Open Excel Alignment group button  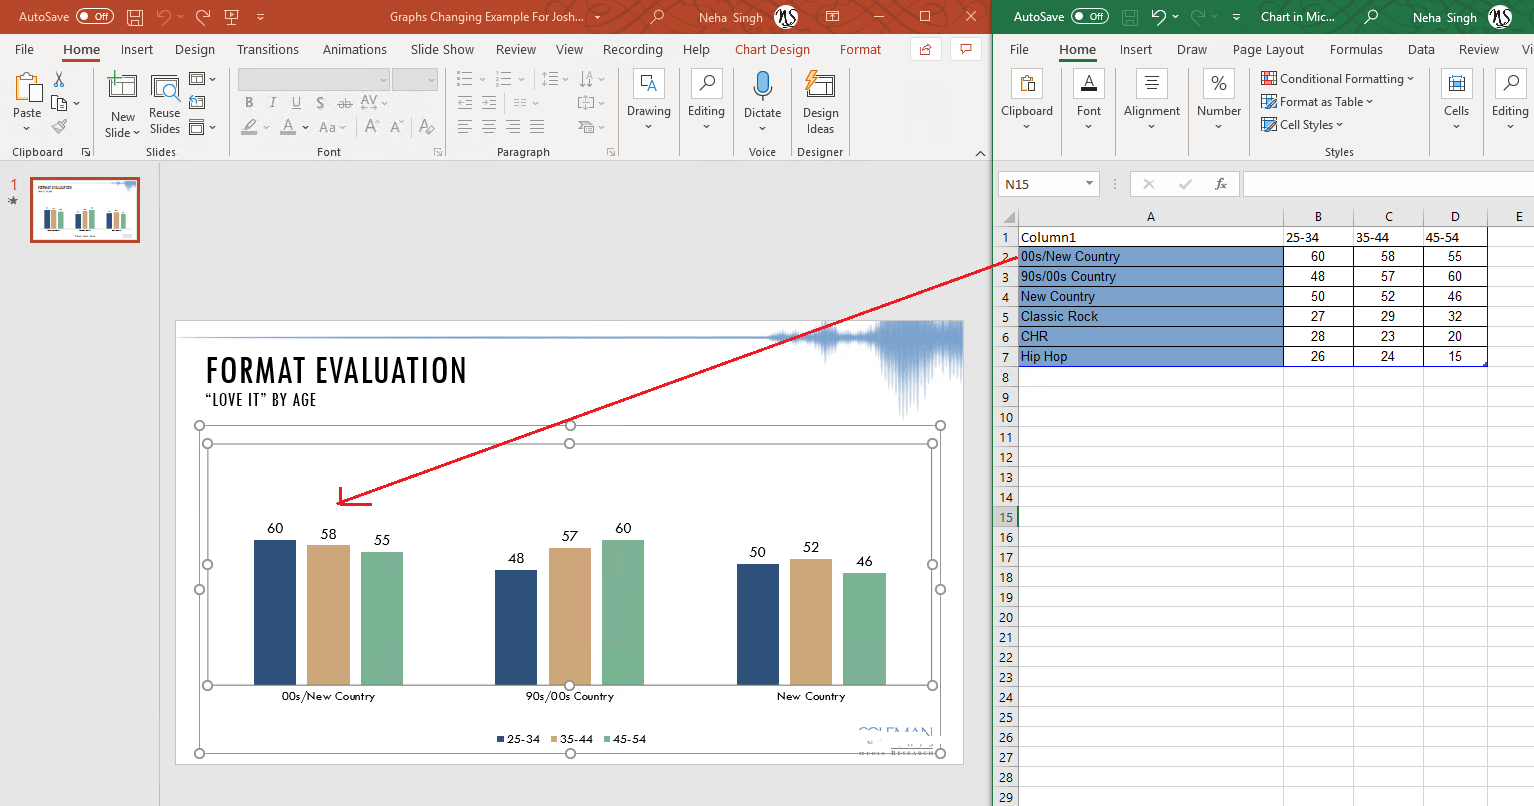pos(1151,100)
